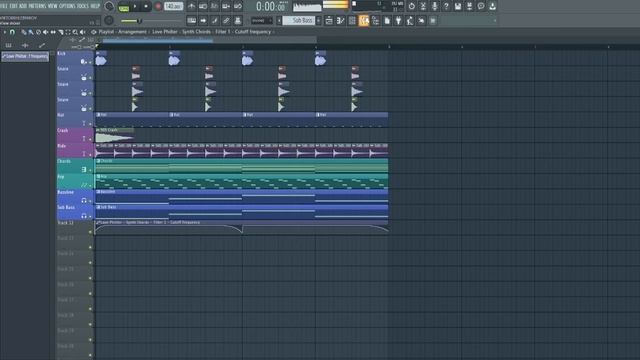The height and width of the screenshot is (360, 640).
Task: Open the Piano roll view icon
Action: (x=340, y=20)
